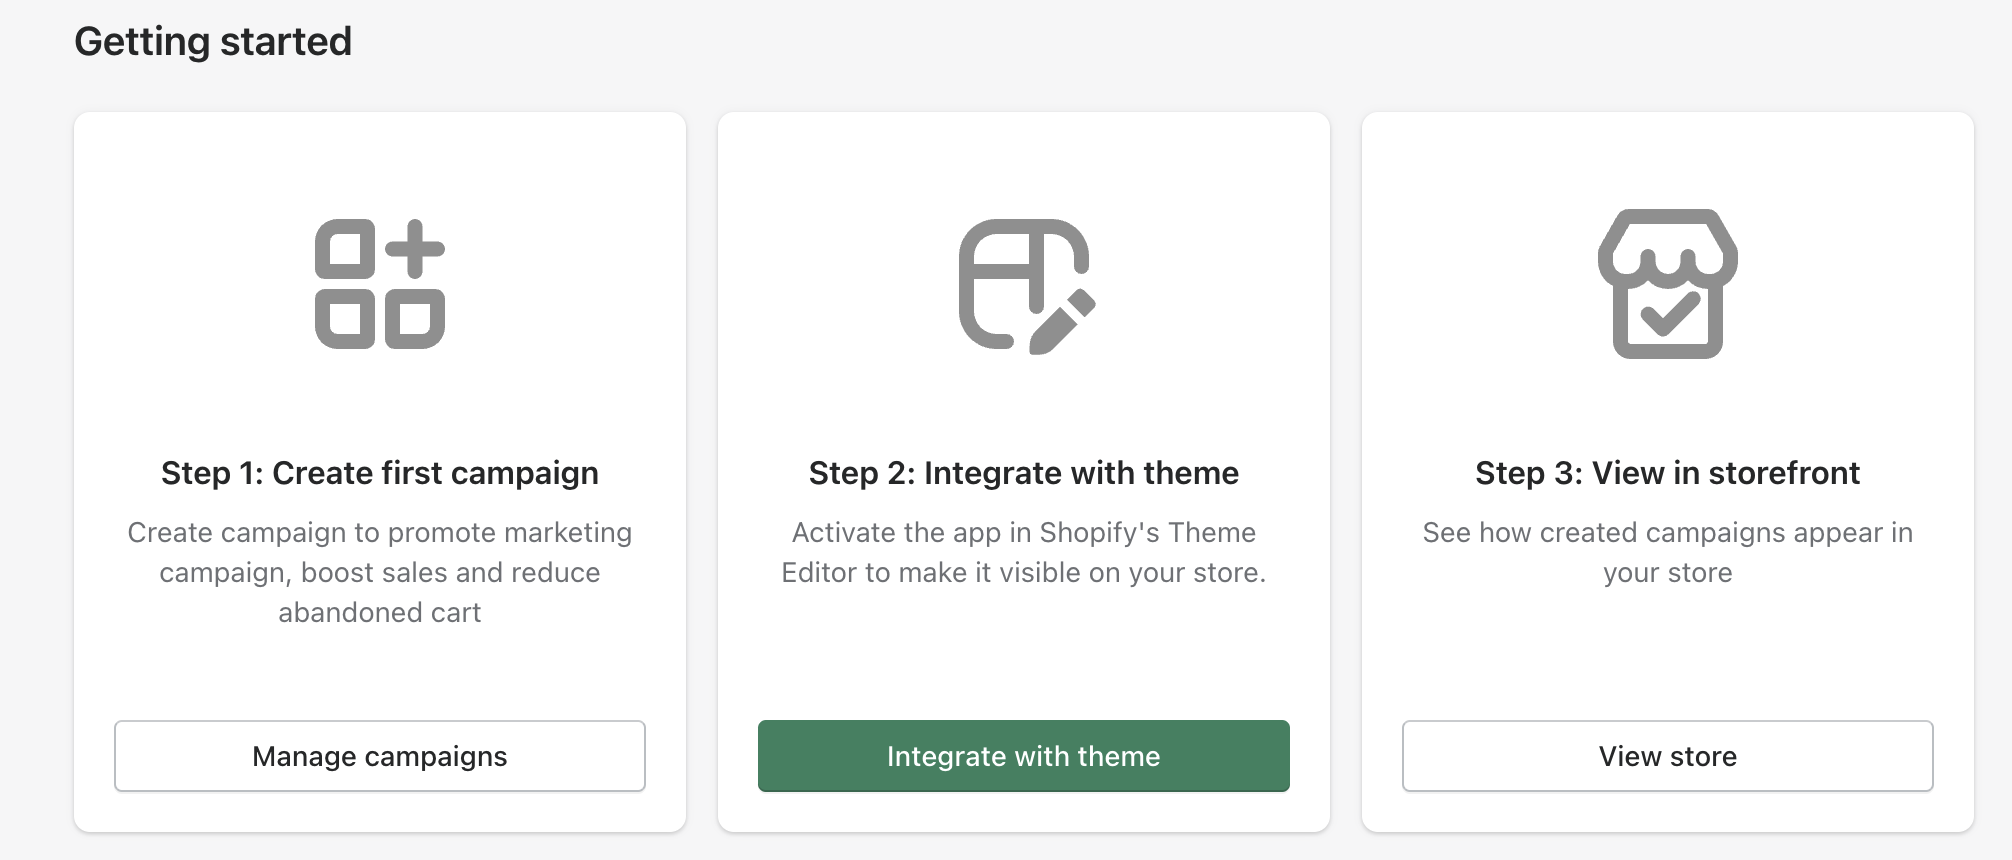Select the 'Step 1: Create first campaign' title
Image resolution: width=2012 pixels, height=860 pixels.
click(380, 473)
